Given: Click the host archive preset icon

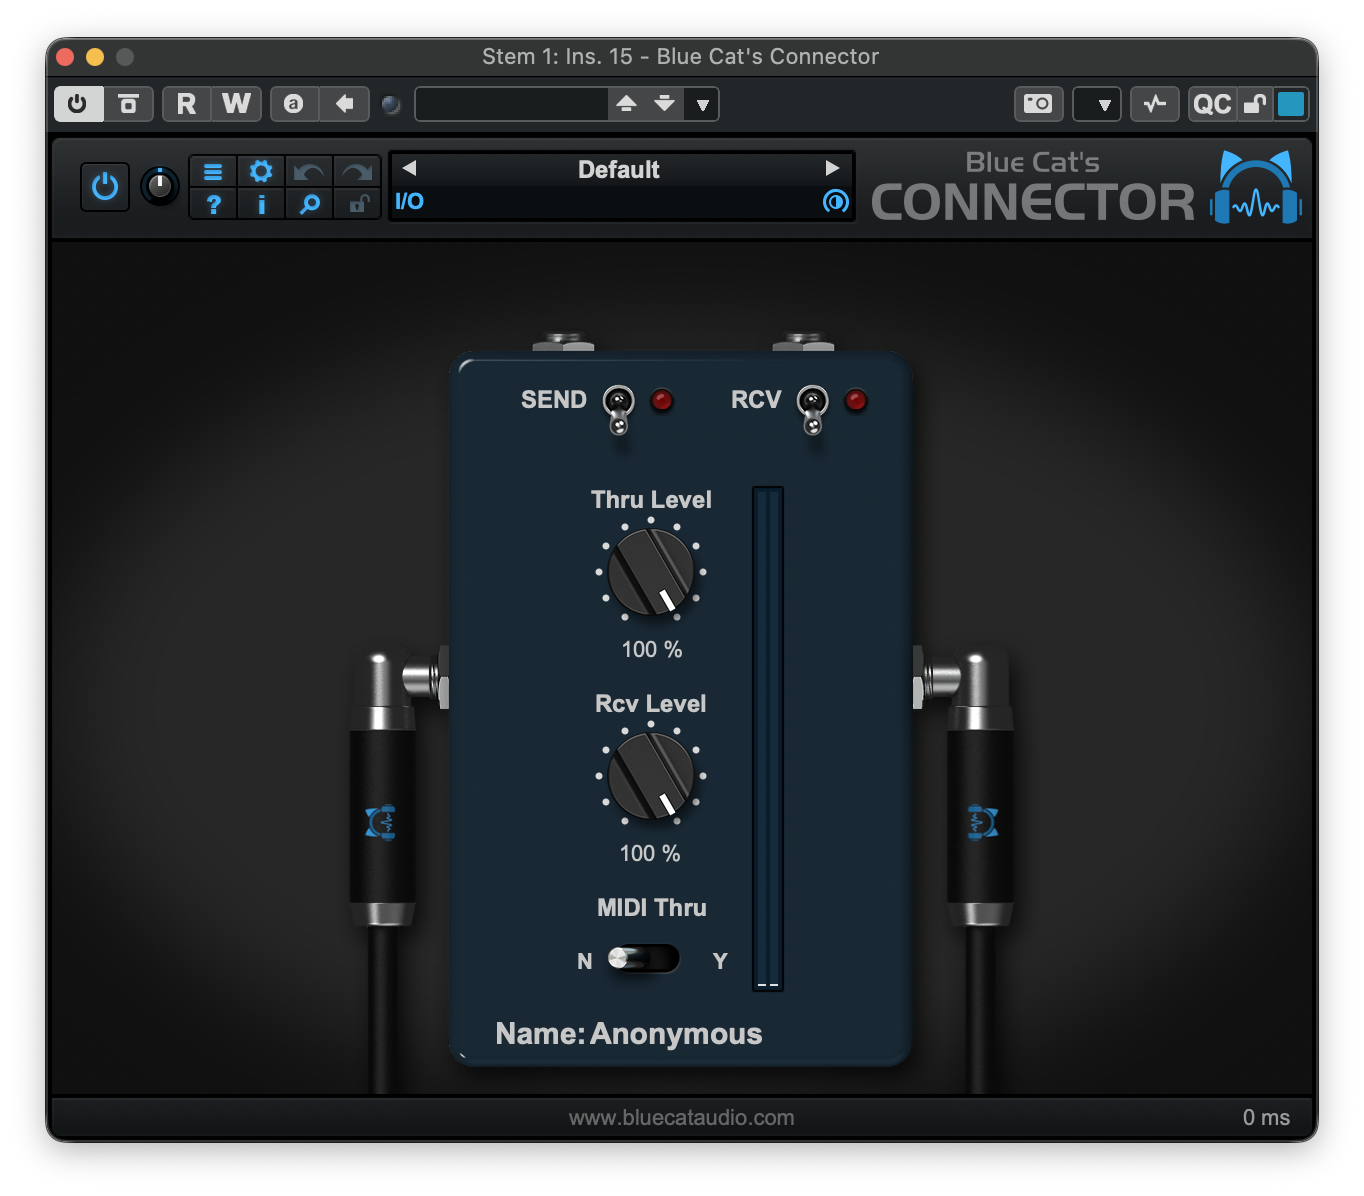Looking at the screenshot, I should [128, 104].
